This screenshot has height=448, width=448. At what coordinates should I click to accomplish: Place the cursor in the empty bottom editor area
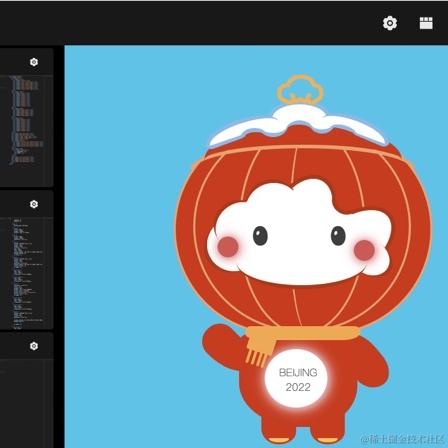click(26, 403)
